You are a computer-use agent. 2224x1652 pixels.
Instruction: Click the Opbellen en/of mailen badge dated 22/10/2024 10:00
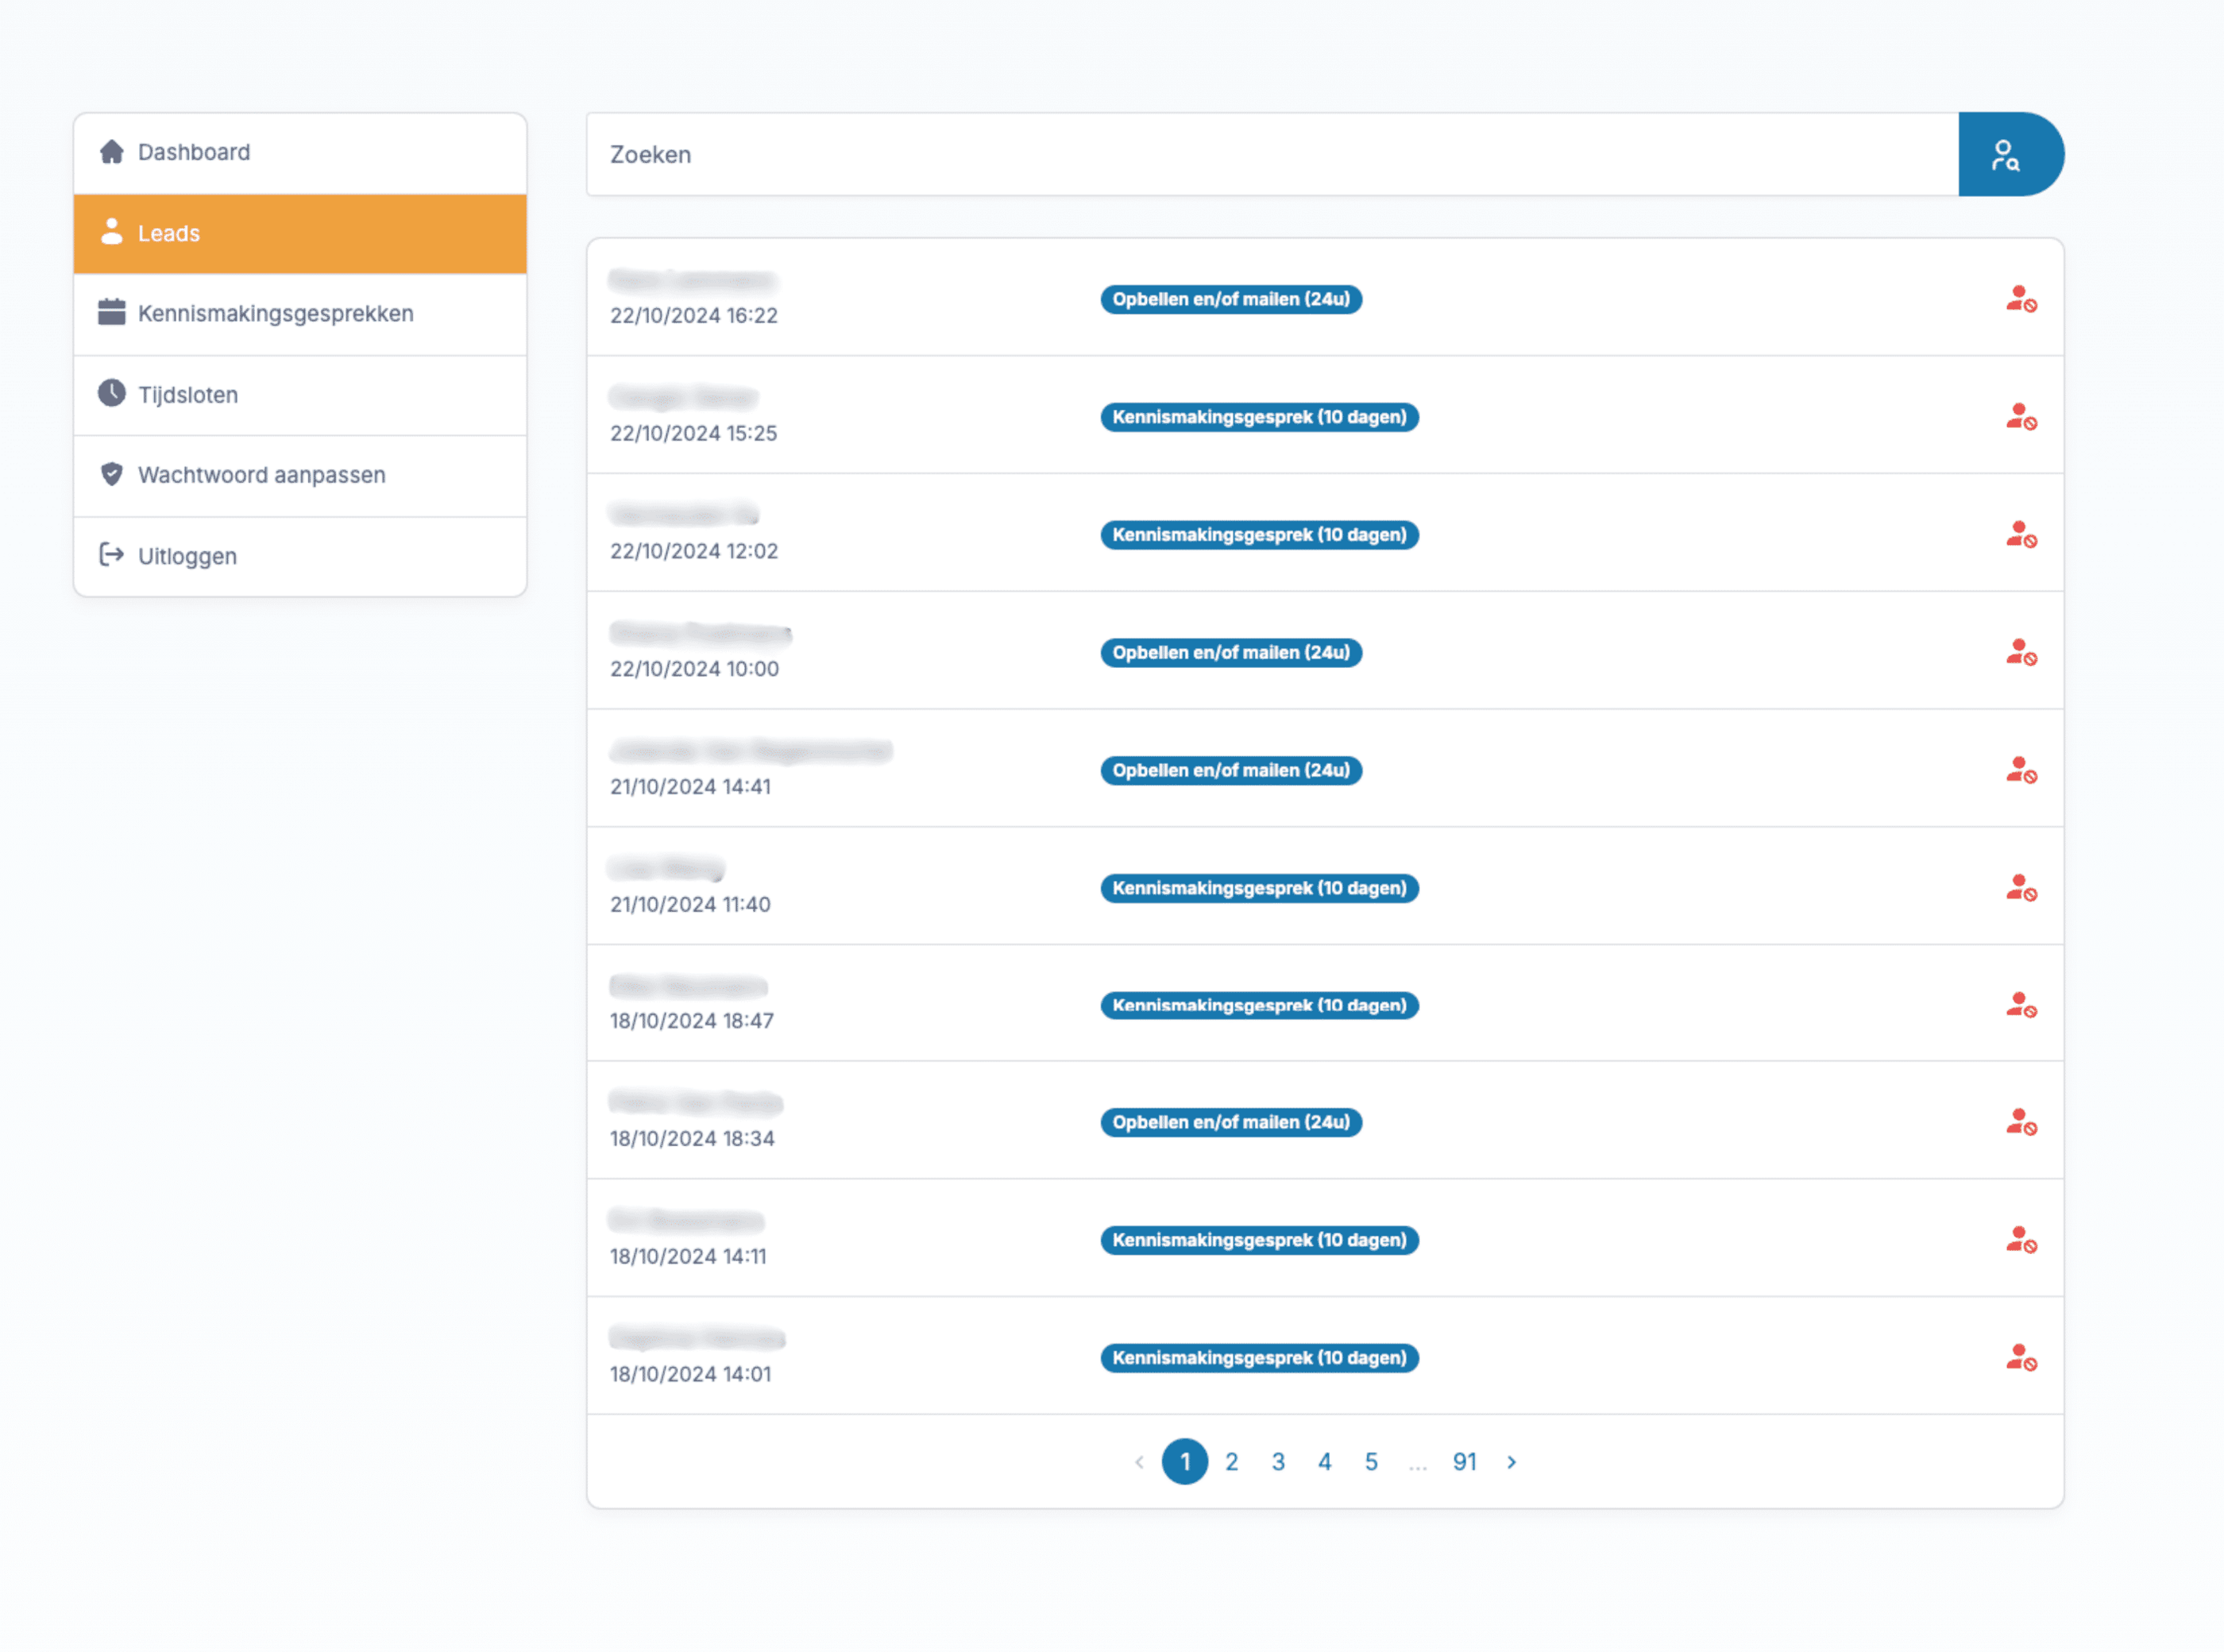click(1231, 653)
